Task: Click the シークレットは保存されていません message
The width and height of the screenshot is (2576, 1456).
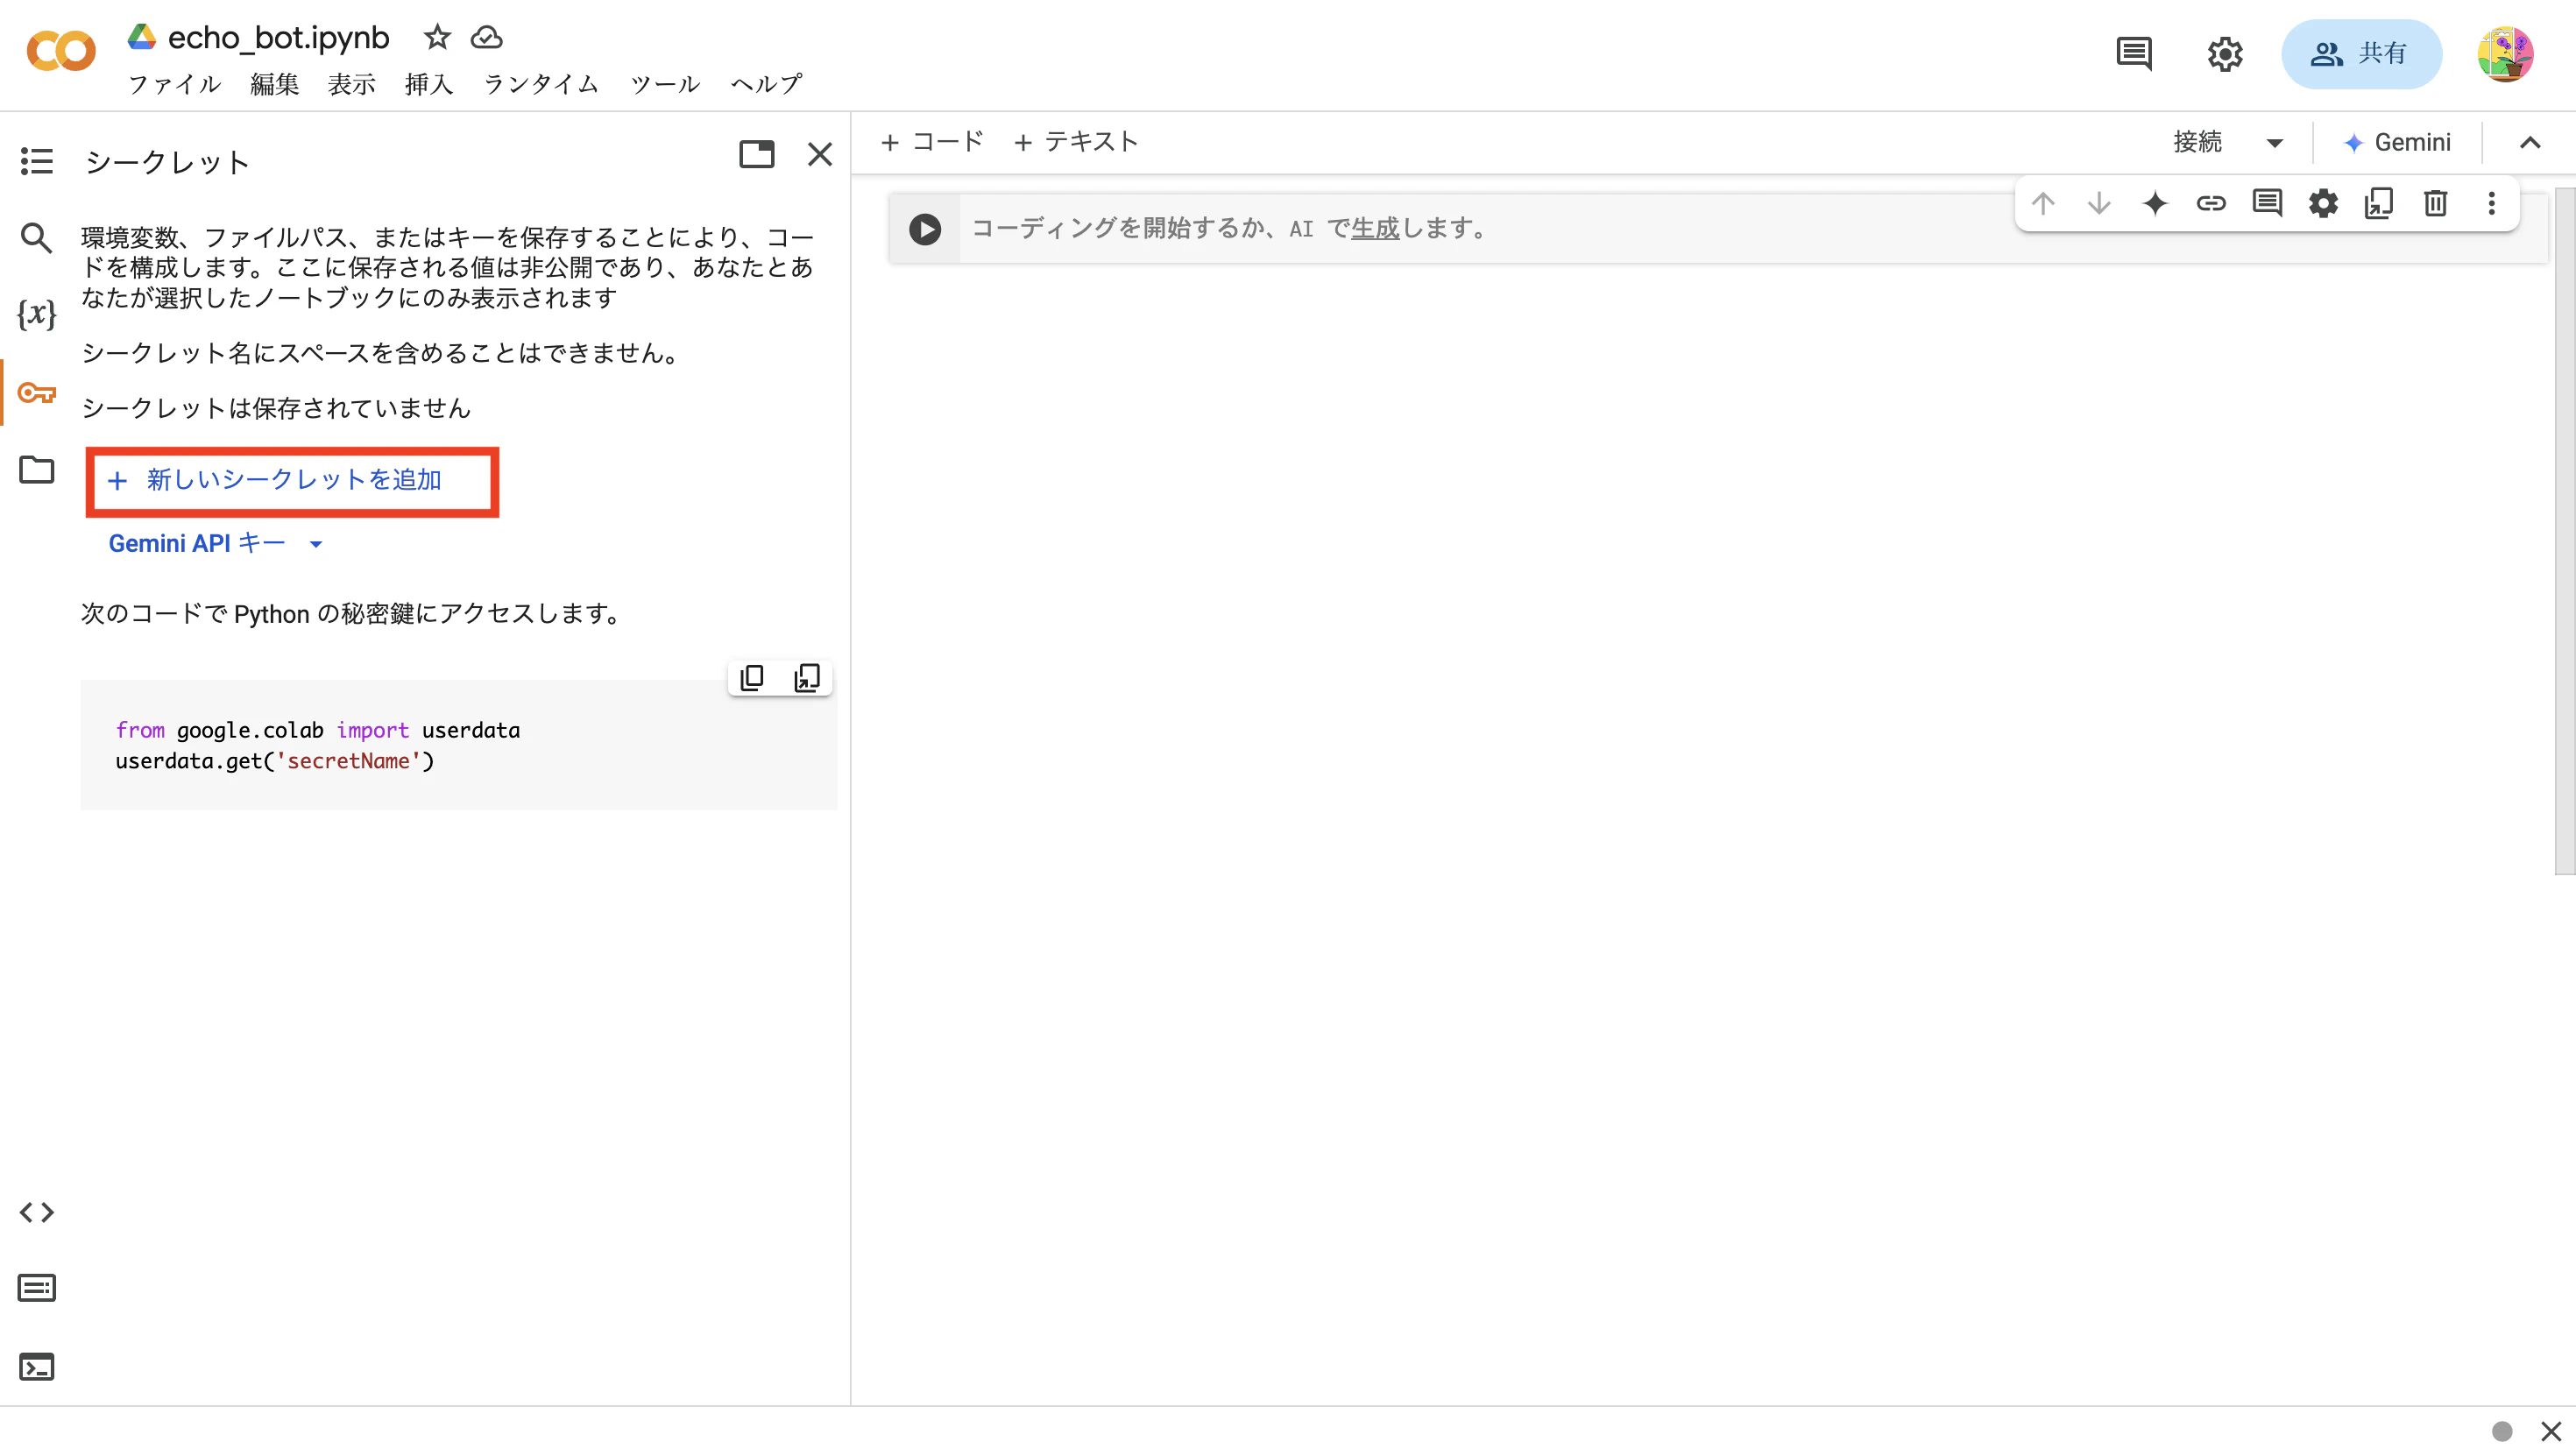Action: tap(276, 408)
